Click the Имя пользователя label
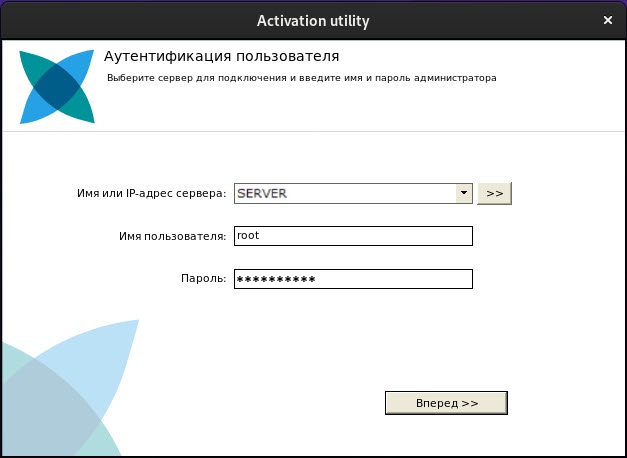Image resolution: width=627 pixels, height=458 pixels. click(172, 236)
